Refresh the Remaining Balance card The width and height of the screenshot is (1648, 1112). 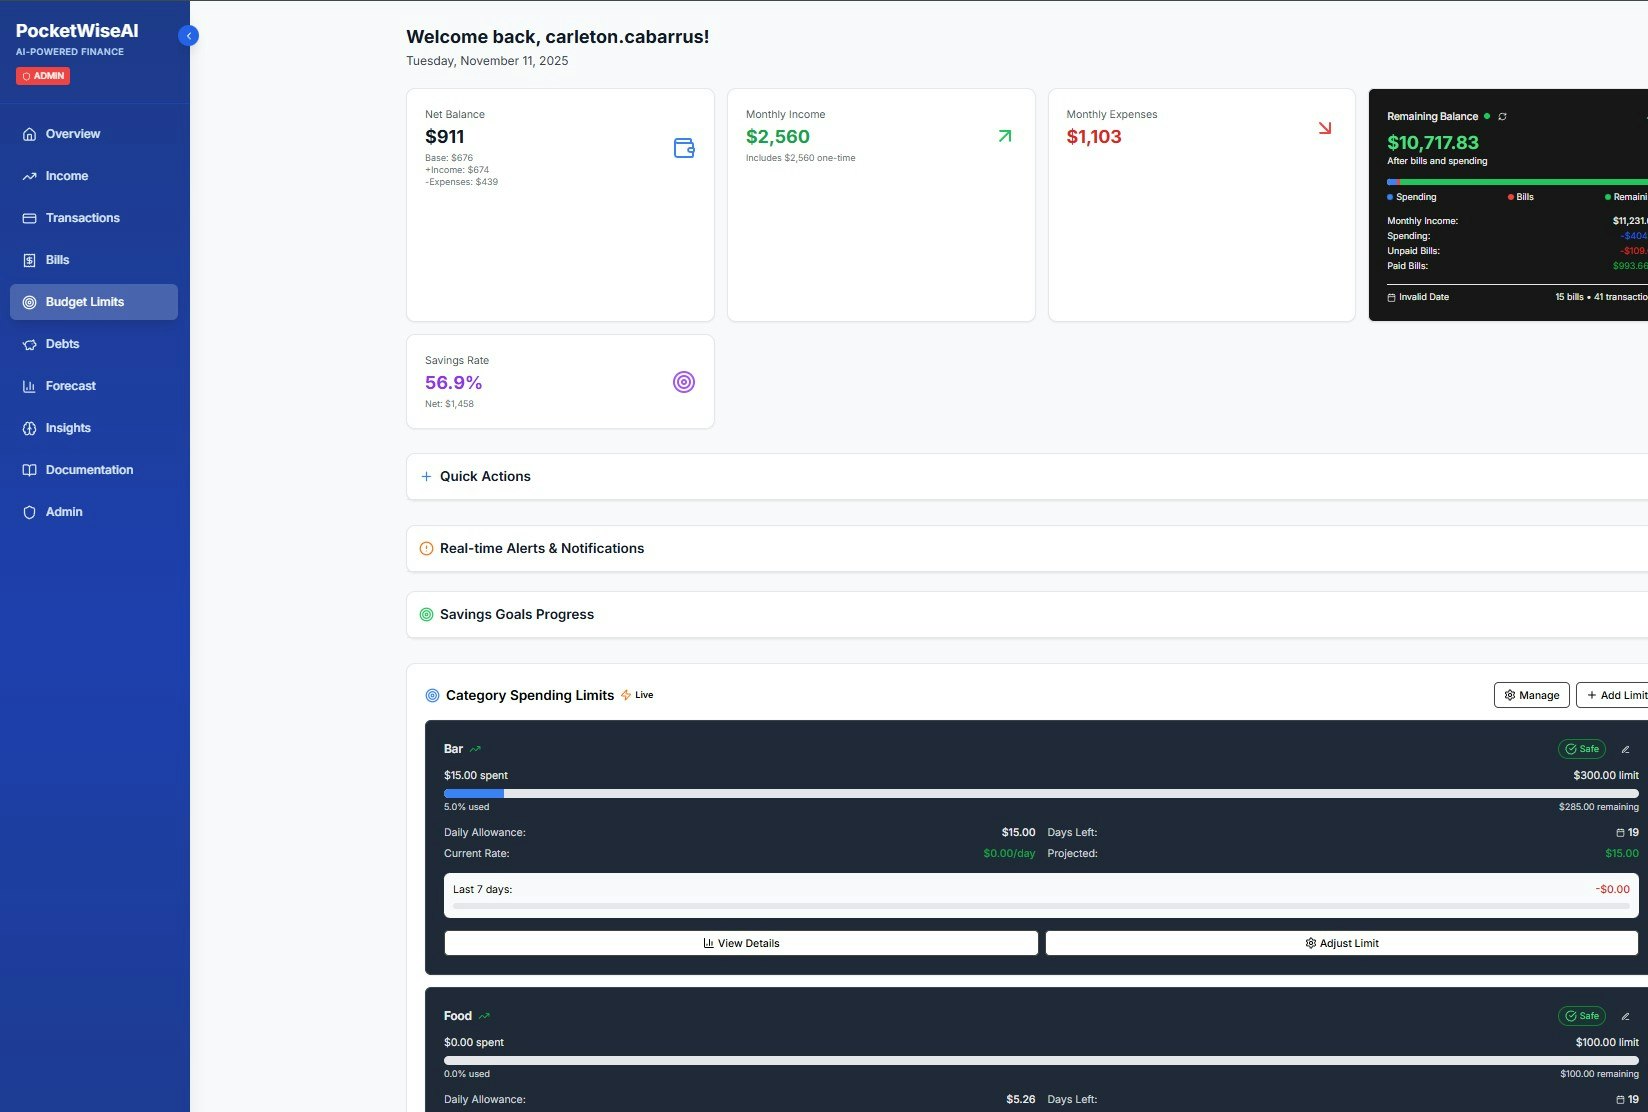pos(1502,117)
